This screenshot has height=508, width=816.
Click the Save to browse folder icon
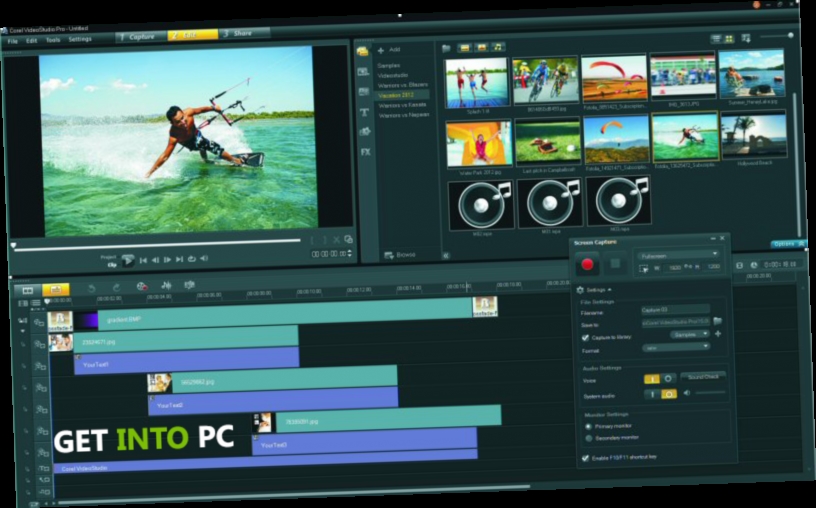tap(717, 321)
